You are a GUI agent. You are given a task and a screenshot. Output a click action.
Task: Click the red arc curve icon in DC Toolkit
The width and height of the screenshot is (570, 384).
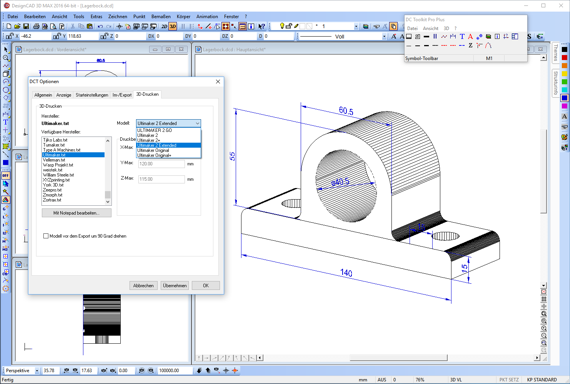(488, 45)
